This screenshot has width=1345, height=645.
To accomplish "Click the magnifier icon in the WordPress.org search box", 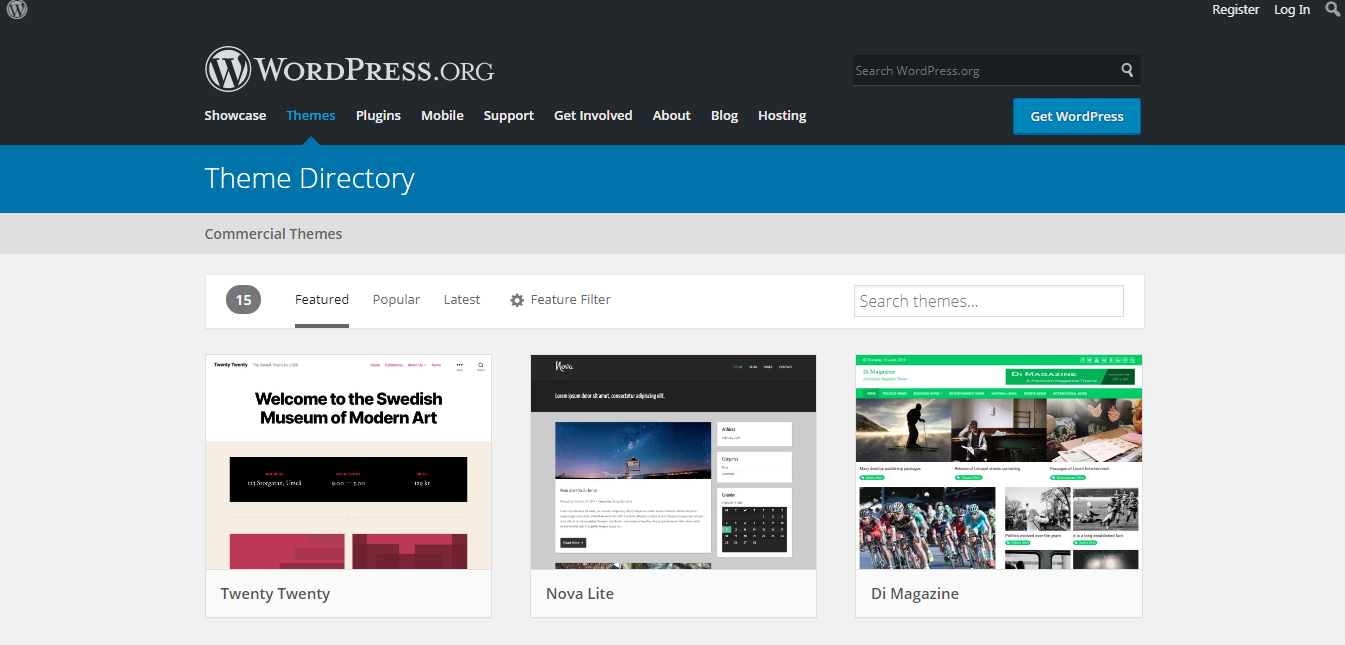I will point(1126,70).
